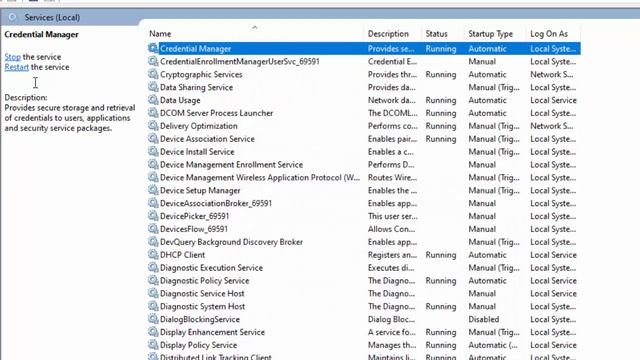Click the Device Install Service gear icon
Screen dimensions: 640x360
[153, 151]
